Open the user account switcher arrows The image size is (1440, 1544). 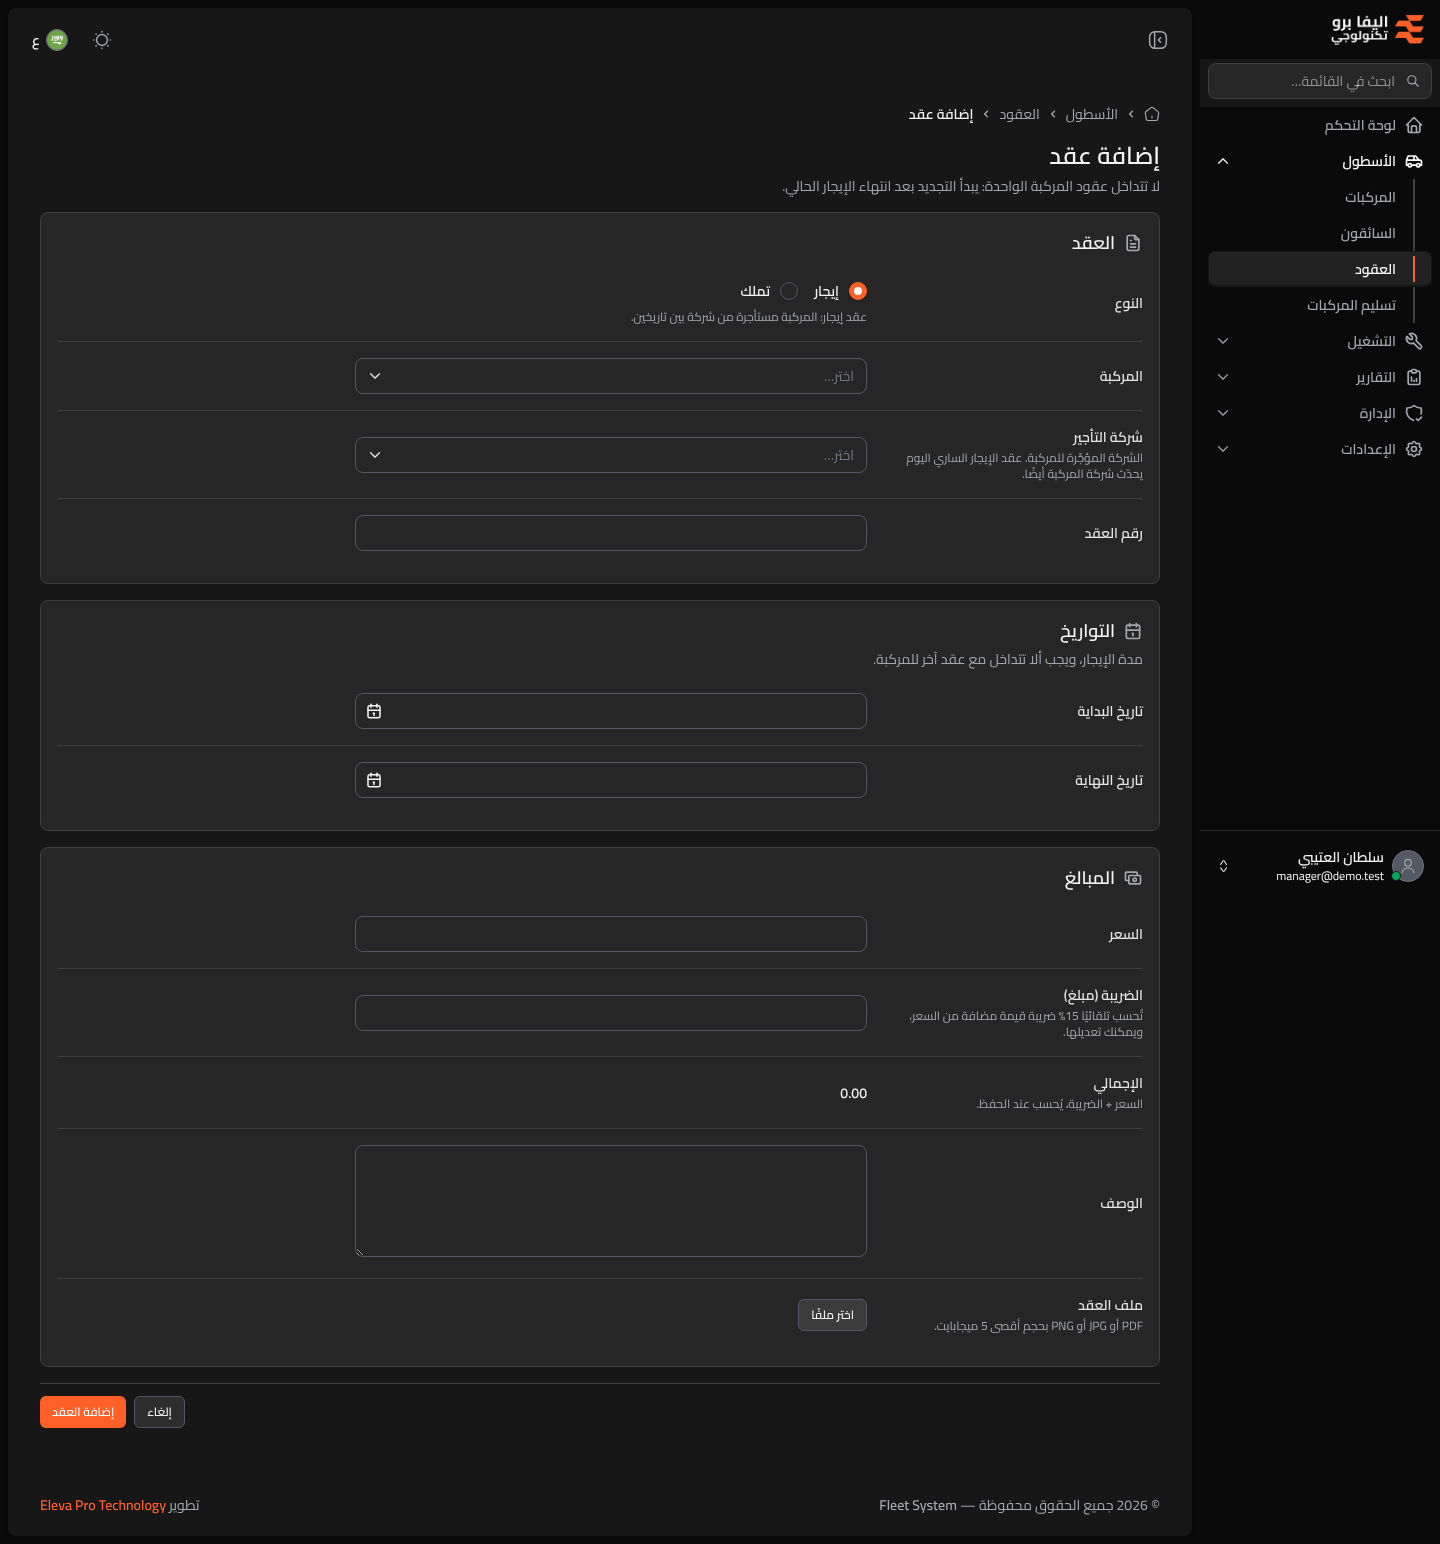coord(1223,866)
